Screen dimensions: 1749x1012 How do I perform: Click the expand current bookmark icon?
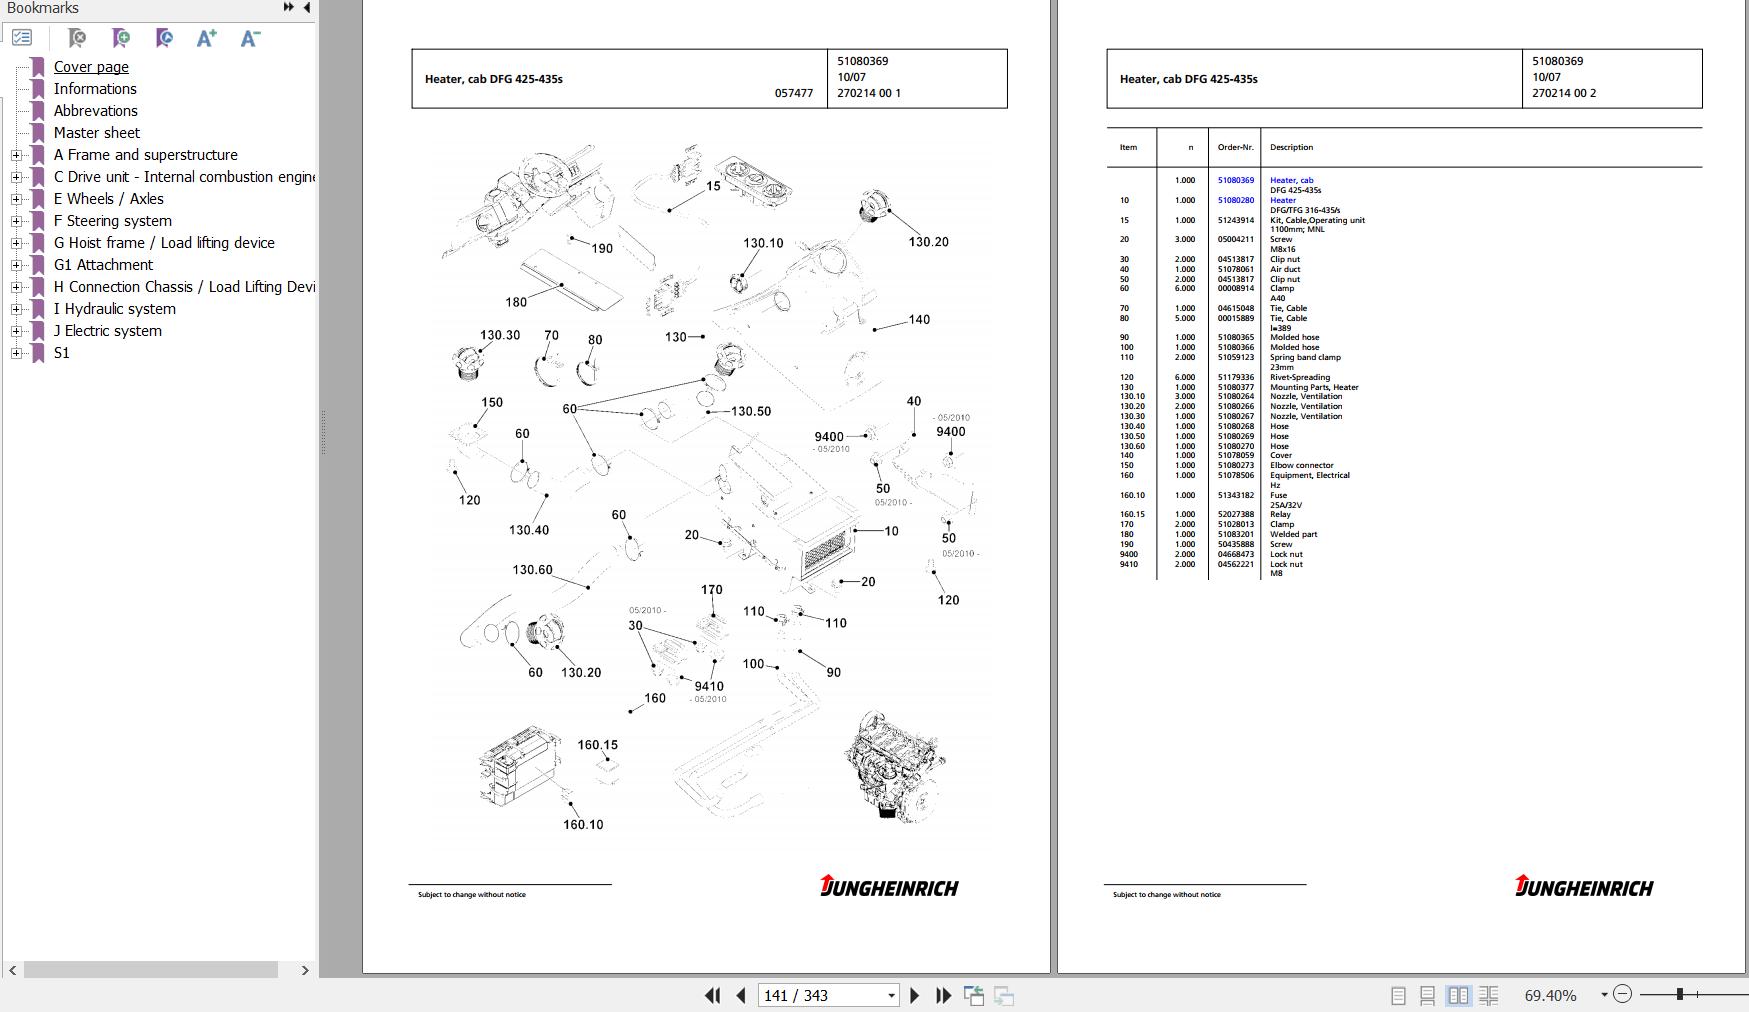(x=165, y=38)
